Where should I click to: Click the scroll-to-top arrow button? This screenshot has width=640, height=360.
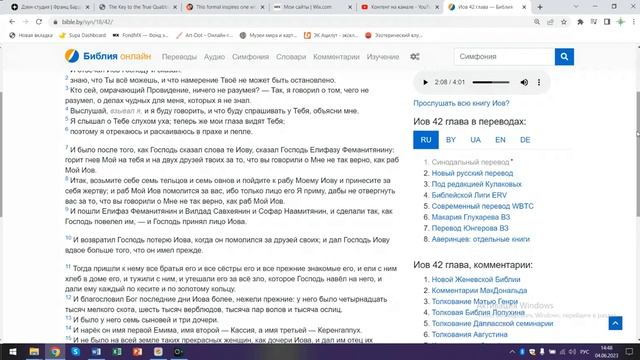click(615, 323)
